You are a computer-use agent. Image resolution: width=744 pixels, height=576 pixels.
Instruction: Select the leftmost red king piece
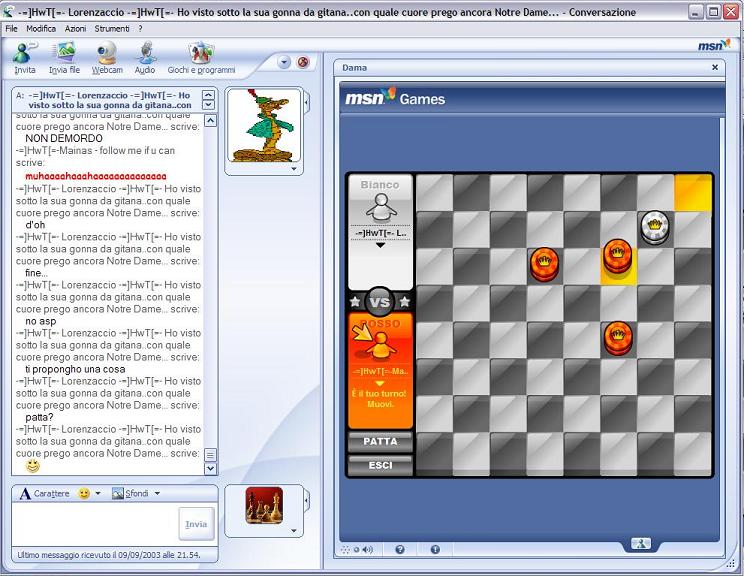544,264
